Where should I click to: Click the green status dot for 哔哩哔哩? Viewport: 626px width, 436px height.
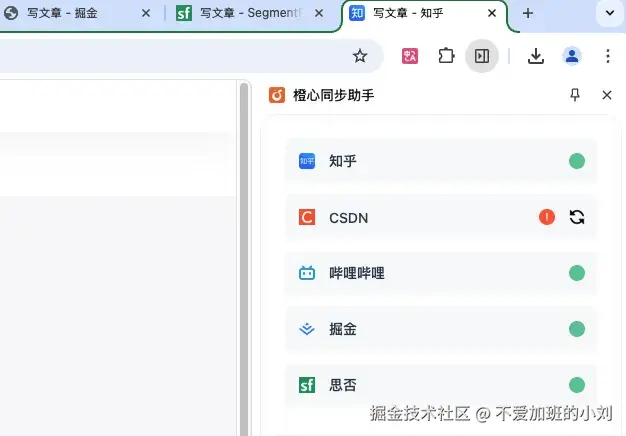tap(576, 273)
